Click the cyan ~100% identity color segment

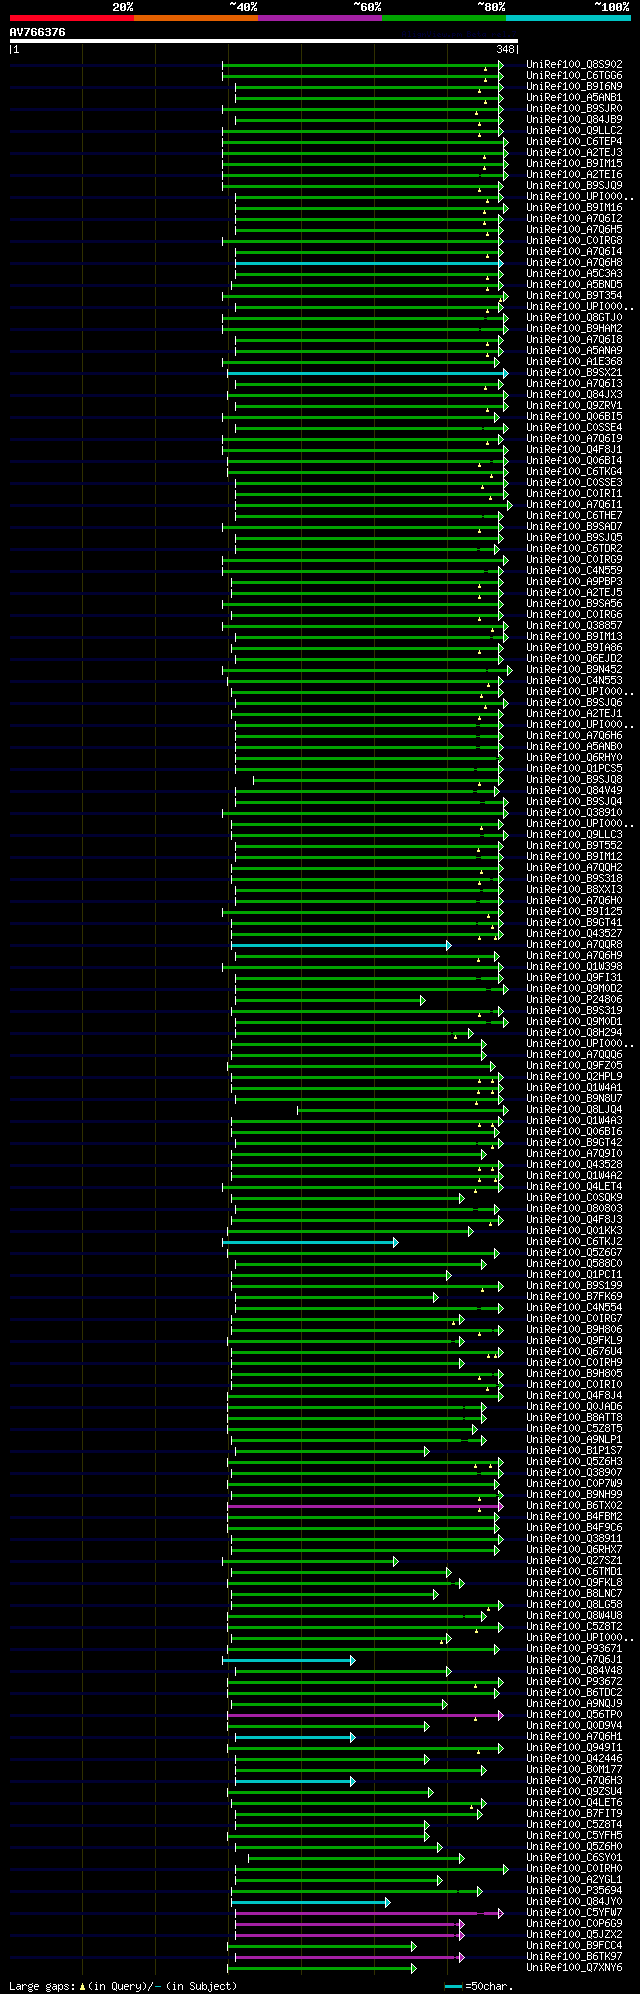pos(568,18)
